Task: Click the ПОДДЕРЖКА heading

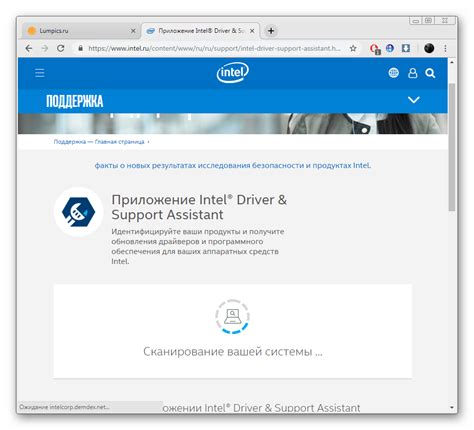Action: 75,101
